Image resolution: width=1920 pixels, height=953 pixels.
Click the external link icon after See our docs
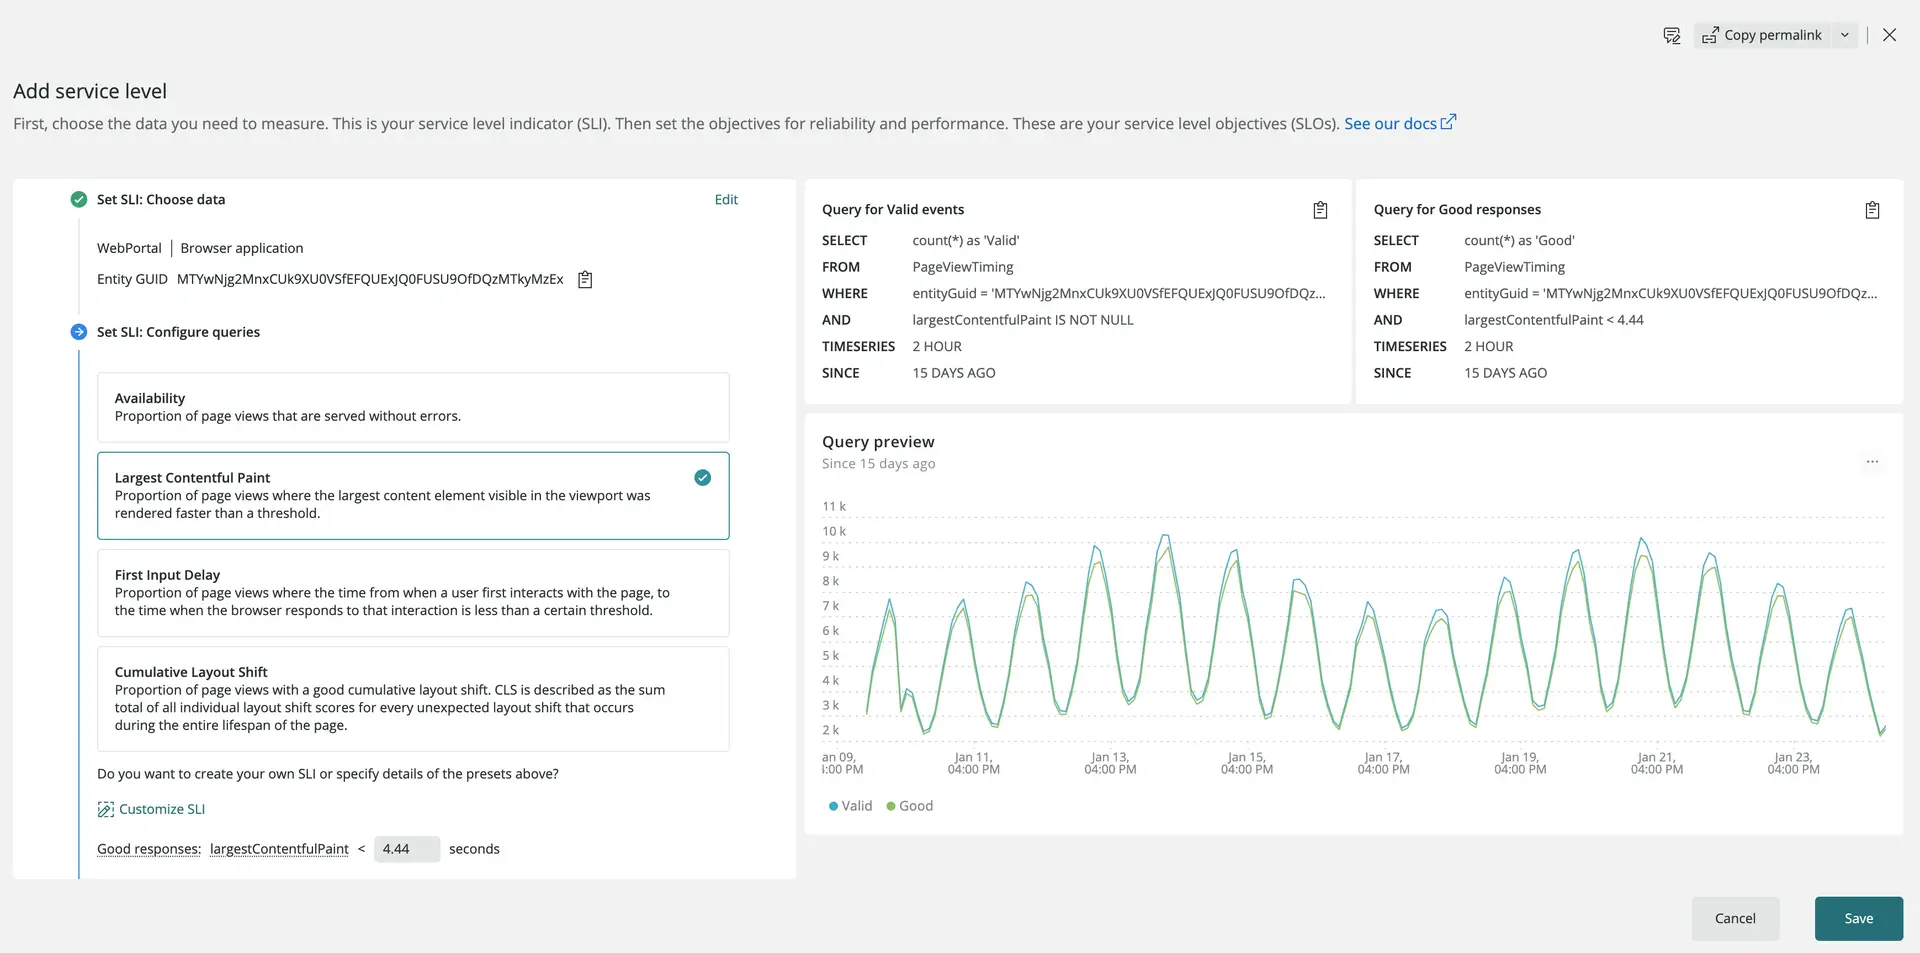pos(1448,122)
